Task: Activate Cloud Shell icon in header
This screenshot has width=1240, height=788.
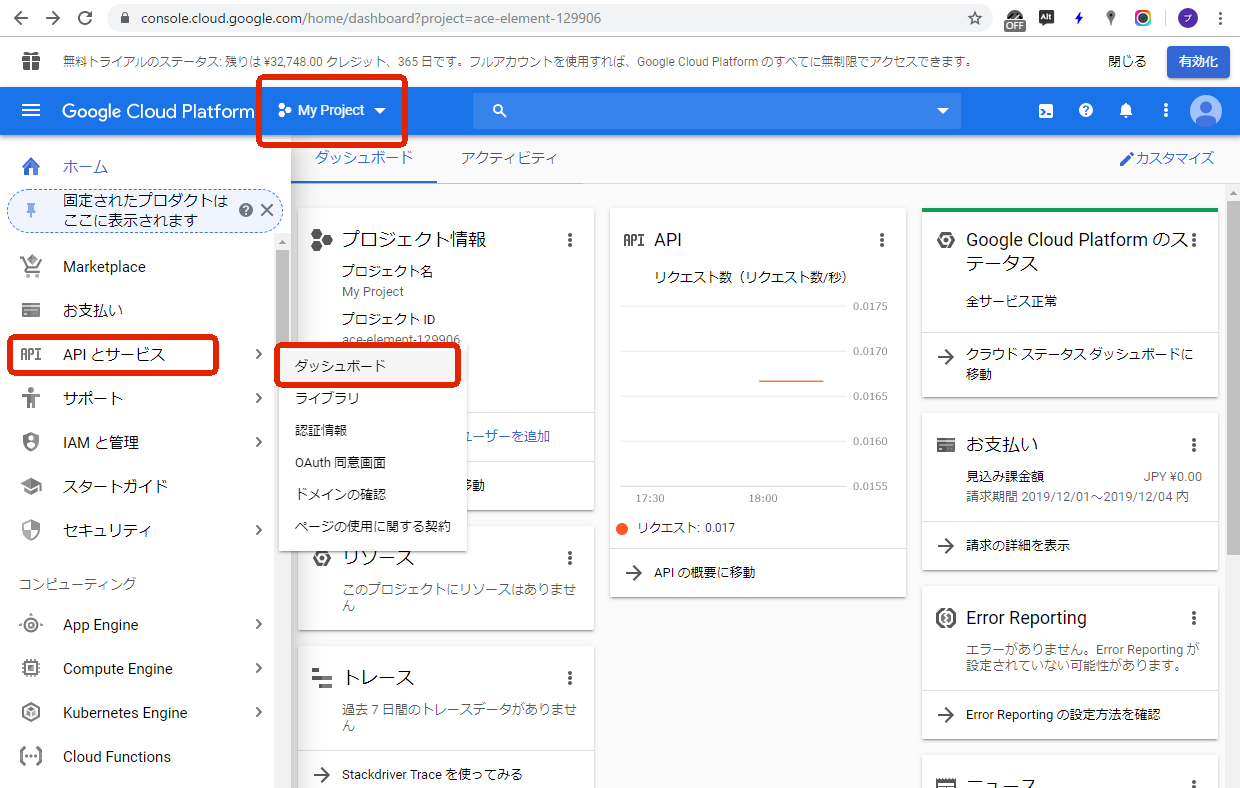Action: 1045,111
